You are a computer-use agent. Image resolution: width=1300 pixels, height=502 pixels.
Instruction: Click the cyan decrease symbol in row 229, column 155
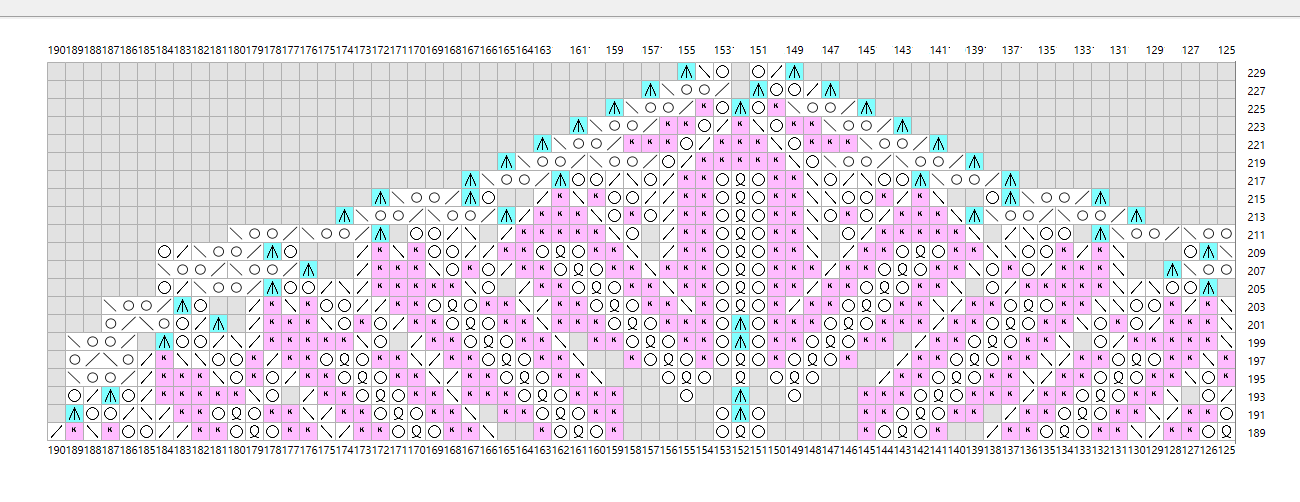(x=686, y=72)
